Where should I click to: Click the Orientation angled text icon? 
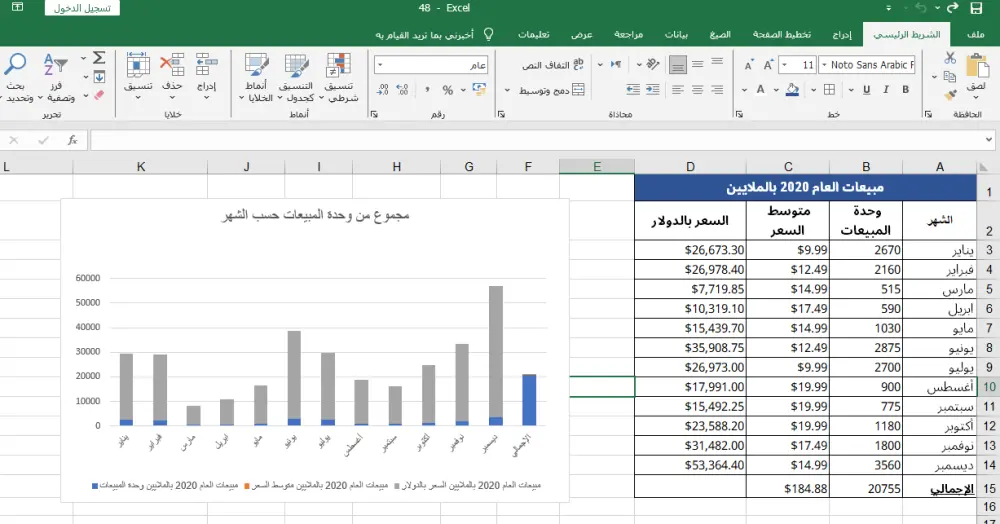652,64
